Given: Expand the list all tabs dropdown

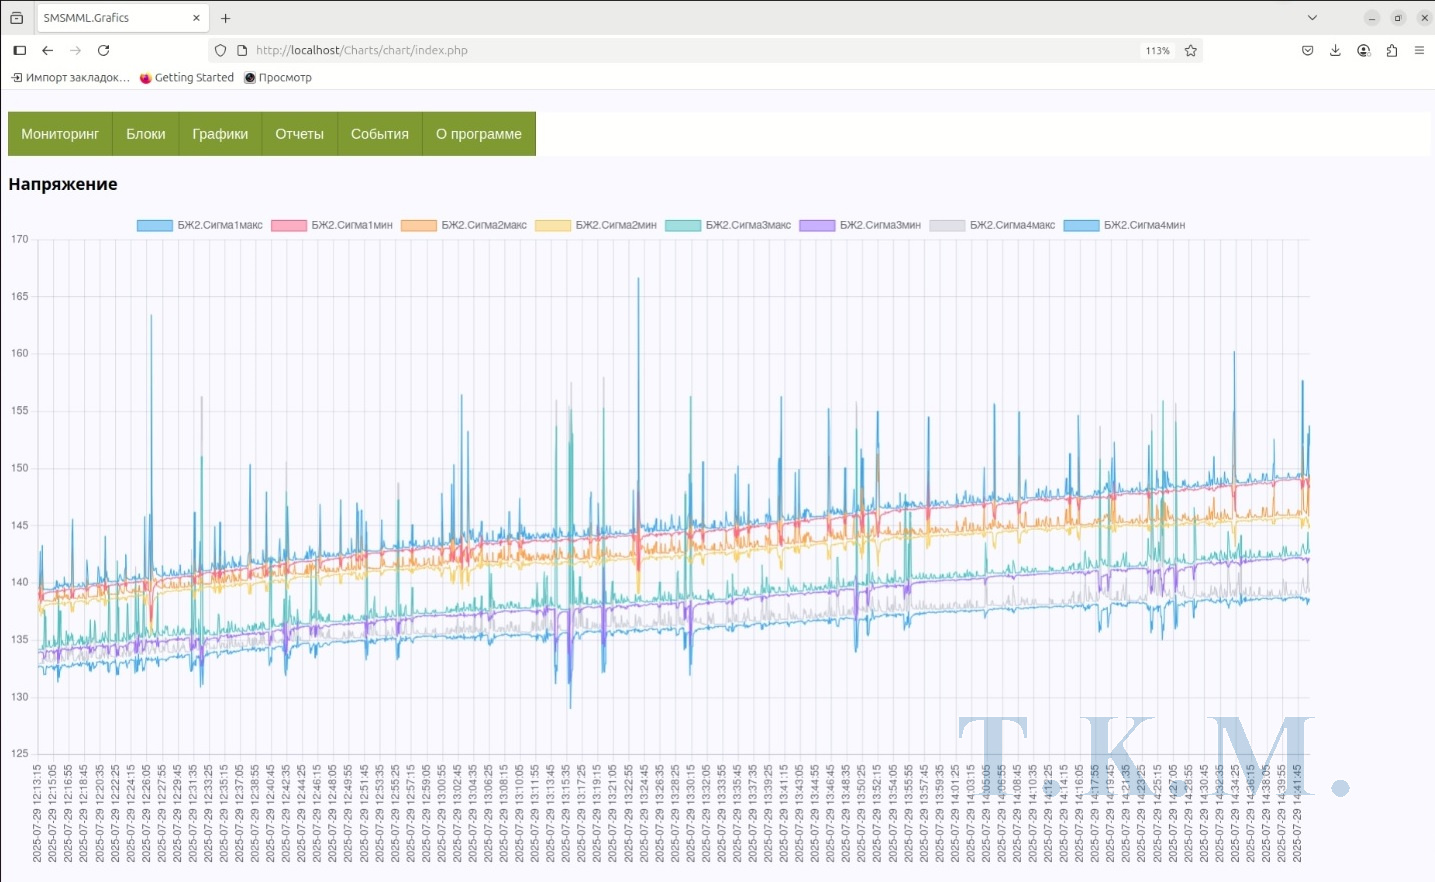Looking at the screenshot, I should [x=1312, y=18].
